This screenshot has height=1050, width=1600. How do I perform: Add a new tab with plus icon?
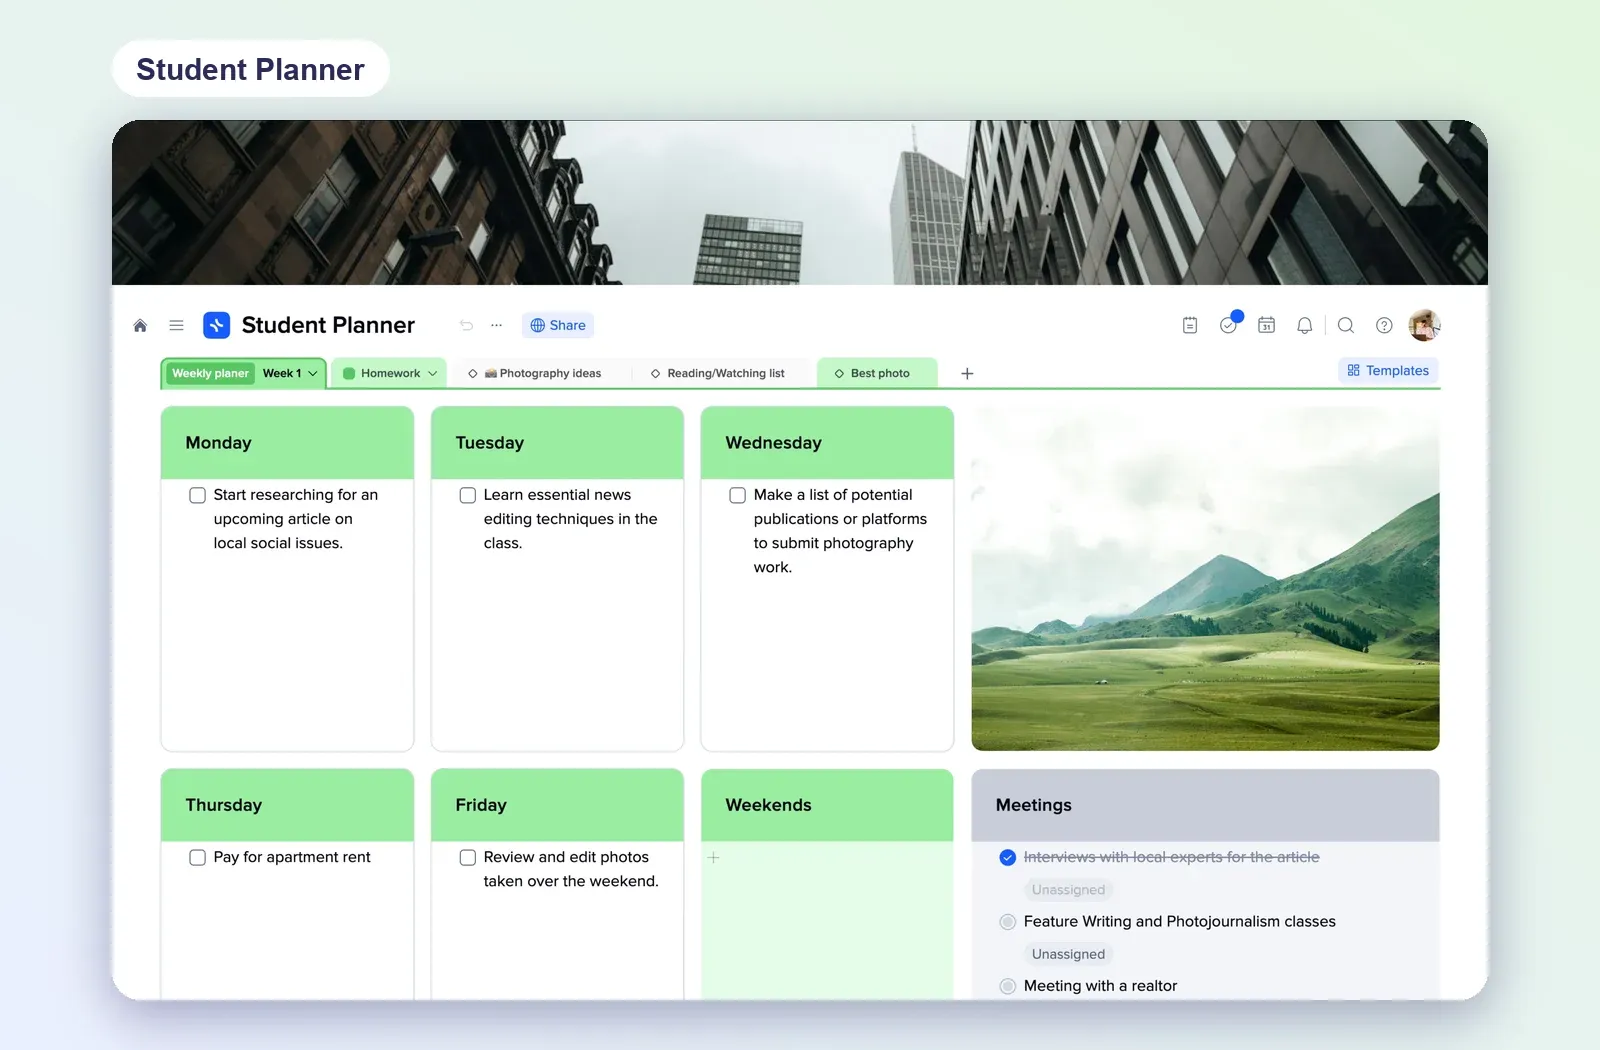point(967,373)
